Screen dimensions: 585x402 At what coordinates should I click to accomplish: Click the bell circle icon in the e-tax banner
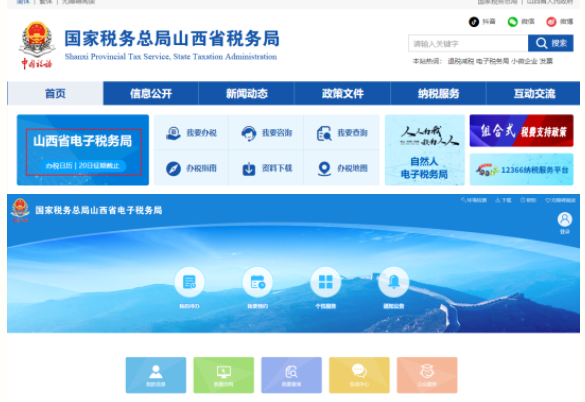click(394, 281)
